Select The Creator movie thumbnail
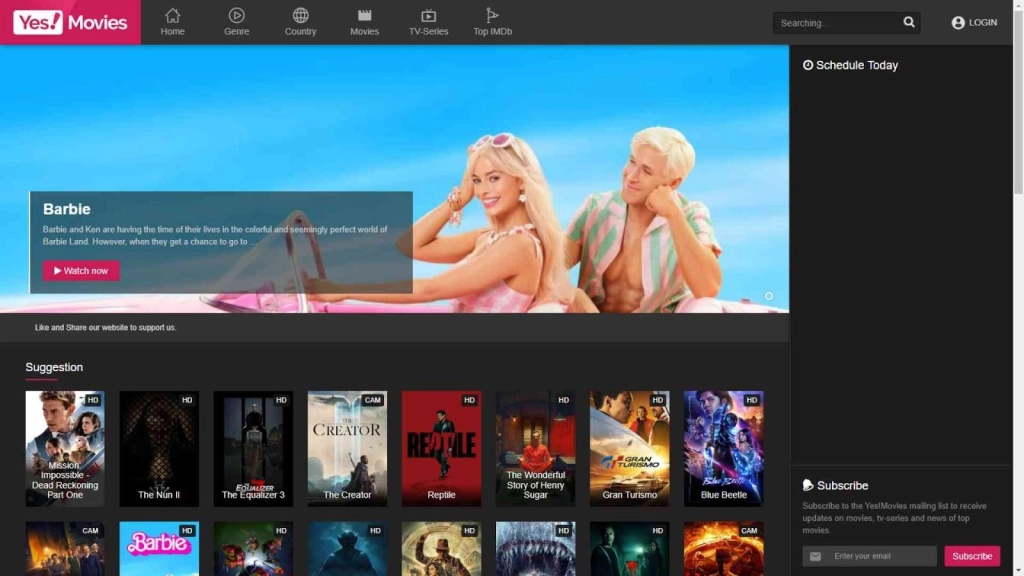 347,448
